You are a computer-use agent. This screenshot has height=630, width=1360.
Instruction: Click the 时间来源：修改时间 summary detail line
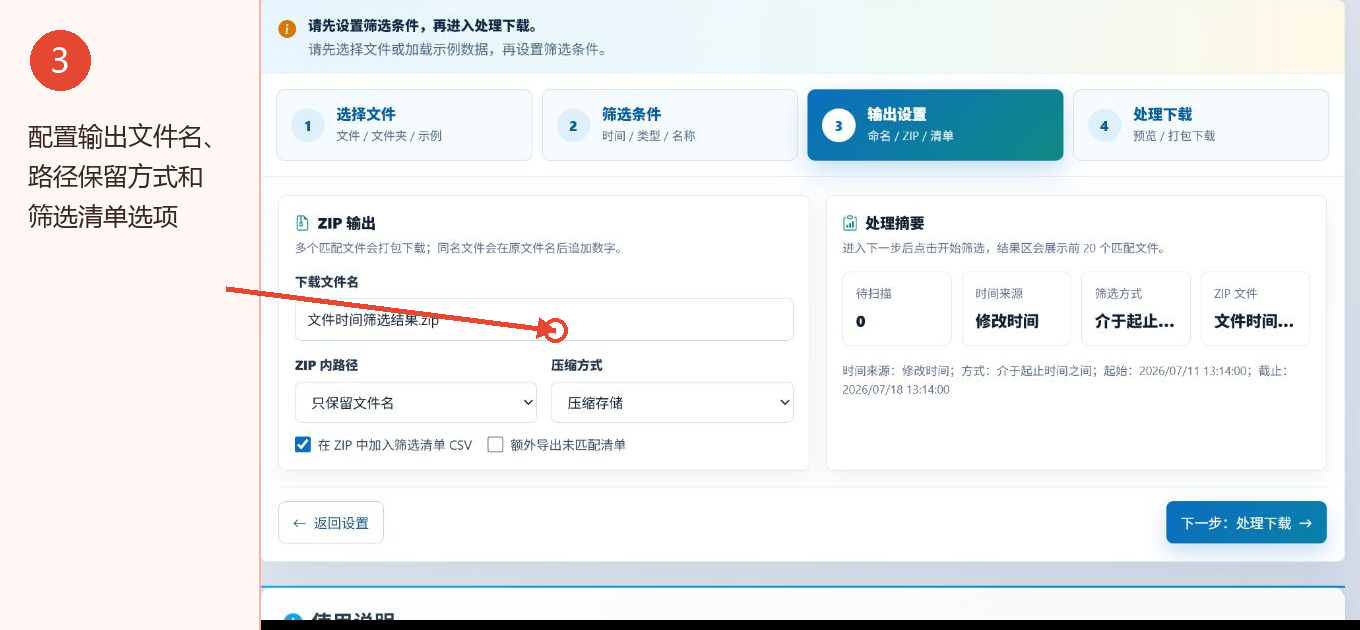pyautogui.click(x=1065, y=380)
